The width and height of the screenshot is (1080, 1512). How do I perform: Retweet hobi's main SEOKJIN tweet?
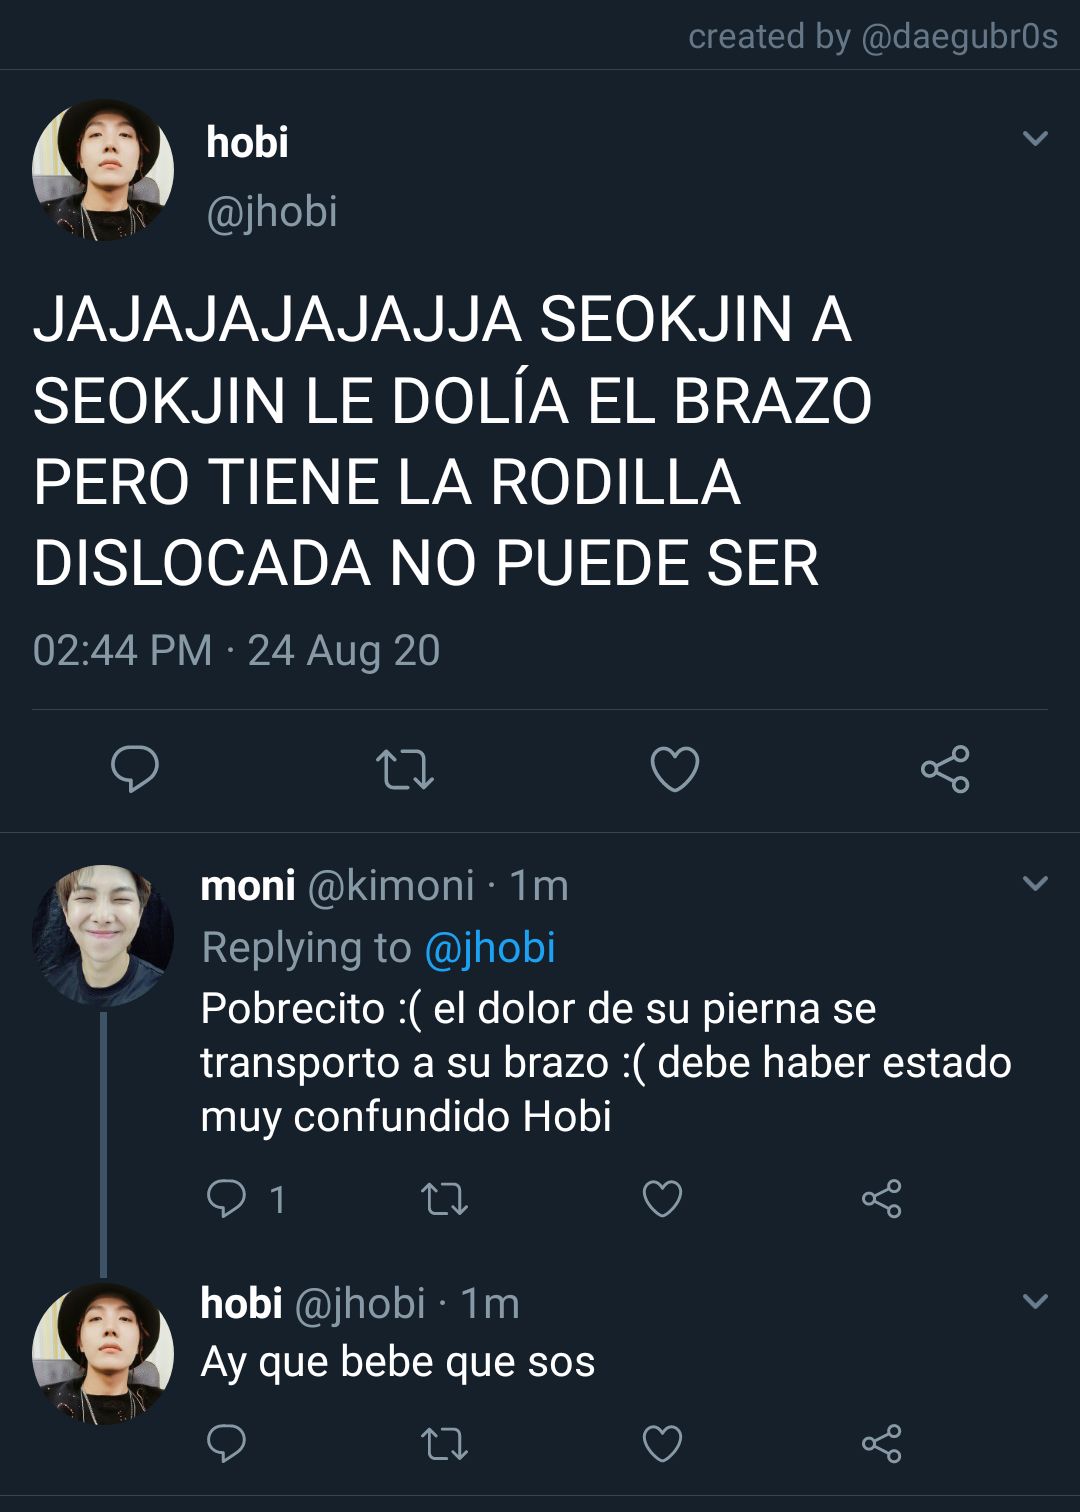coord(405,770)
